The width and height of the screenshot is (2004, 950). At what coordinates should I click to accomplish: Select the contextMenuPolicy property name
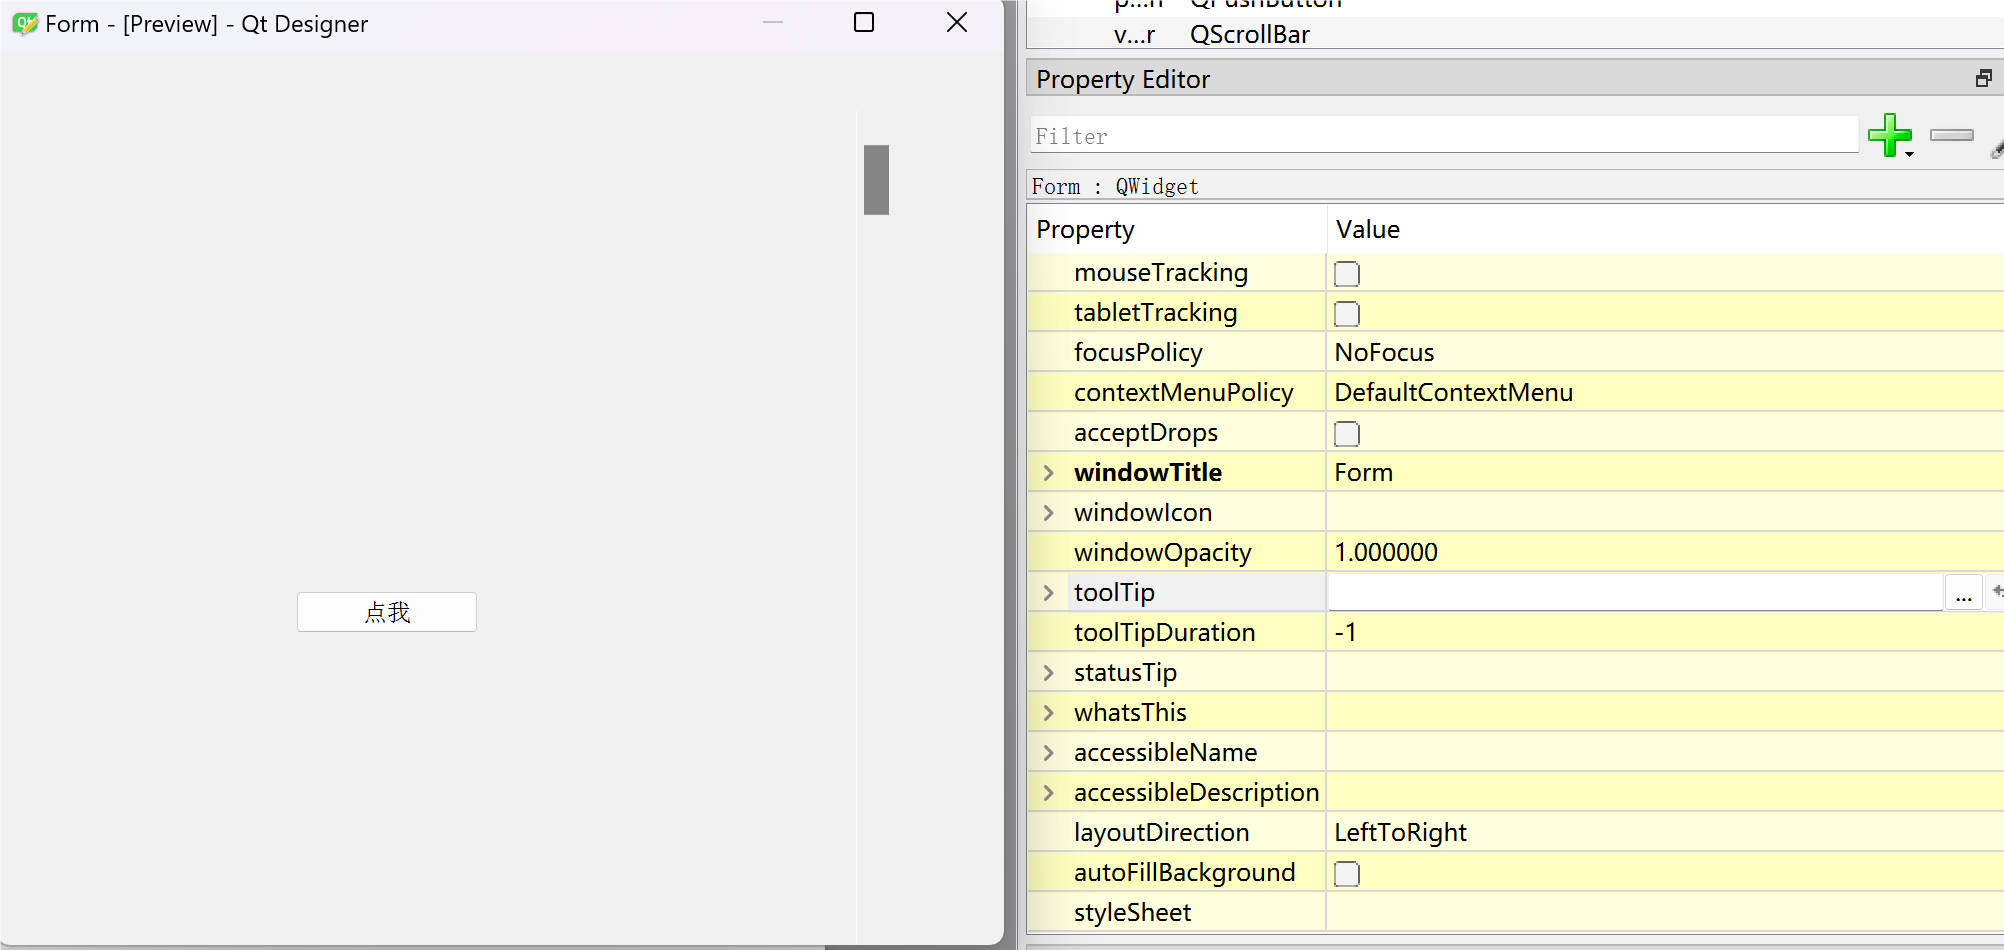(x=1184, y=393)
